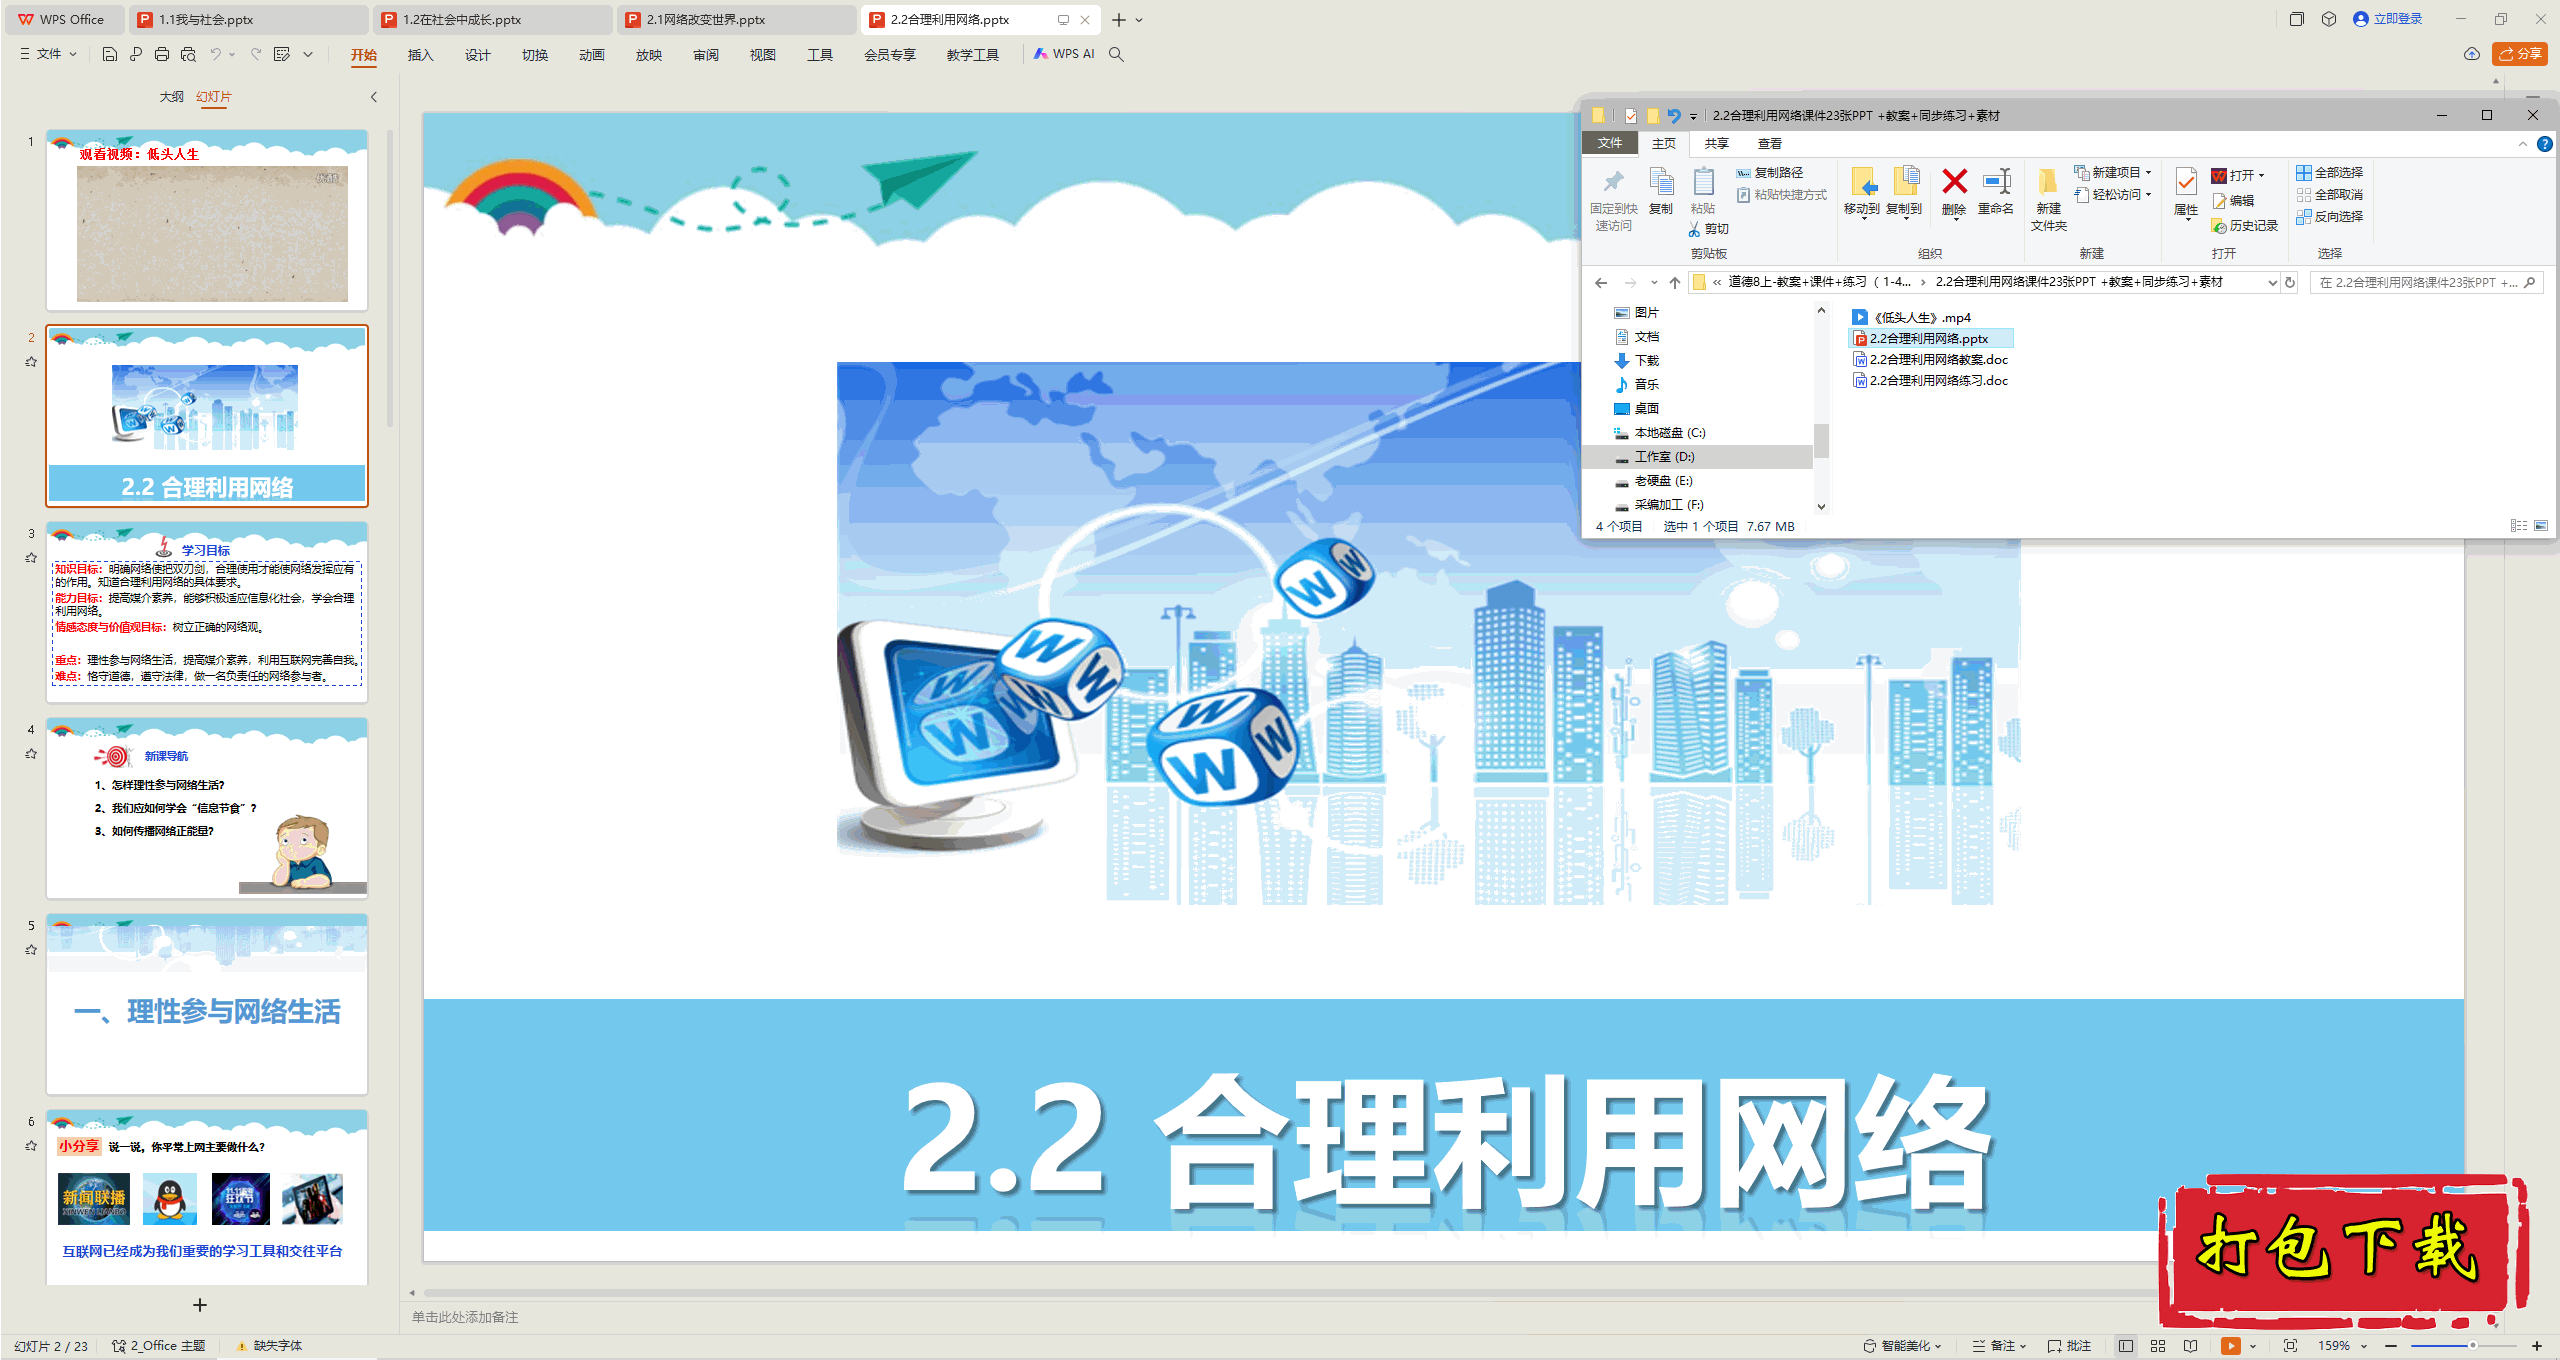Screen dimensions: 2560x1360
Task: Switch to slide sorter grid view
Action: (x=2158, y=1346)
